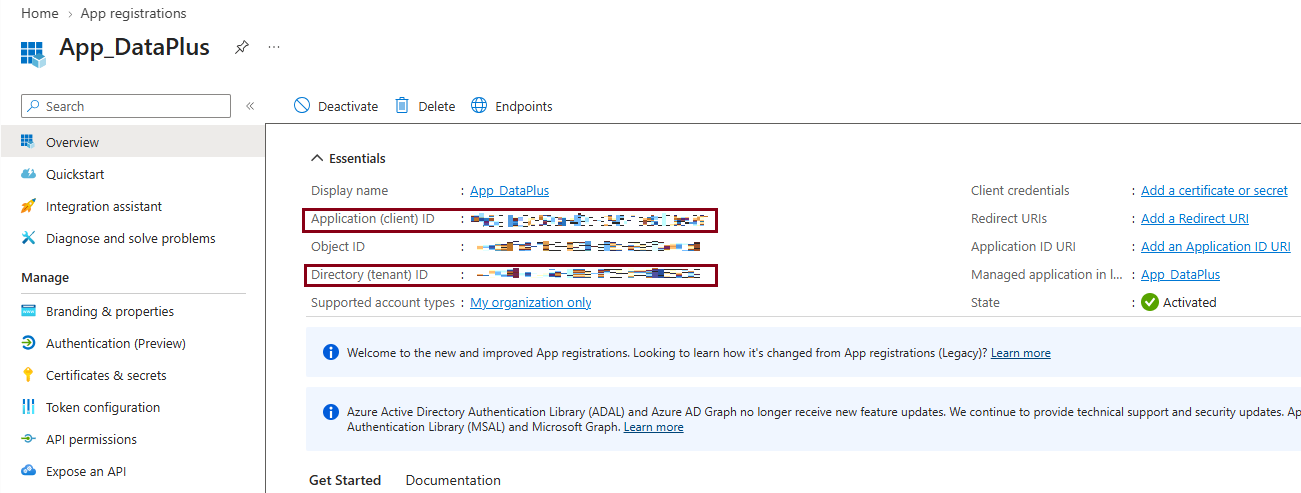The height and width of the screenshot is (493, 1301).
Task: Collapse the Essentials section chevron
Action: click(317, 158)
